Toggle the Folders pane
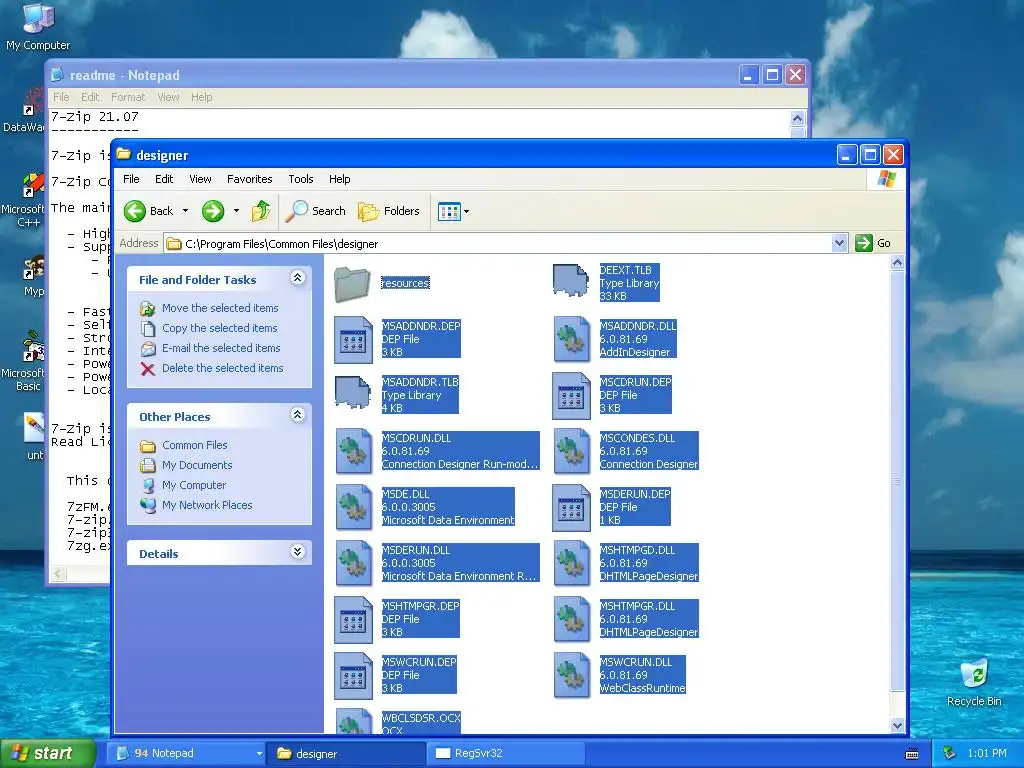 [389, 211]
